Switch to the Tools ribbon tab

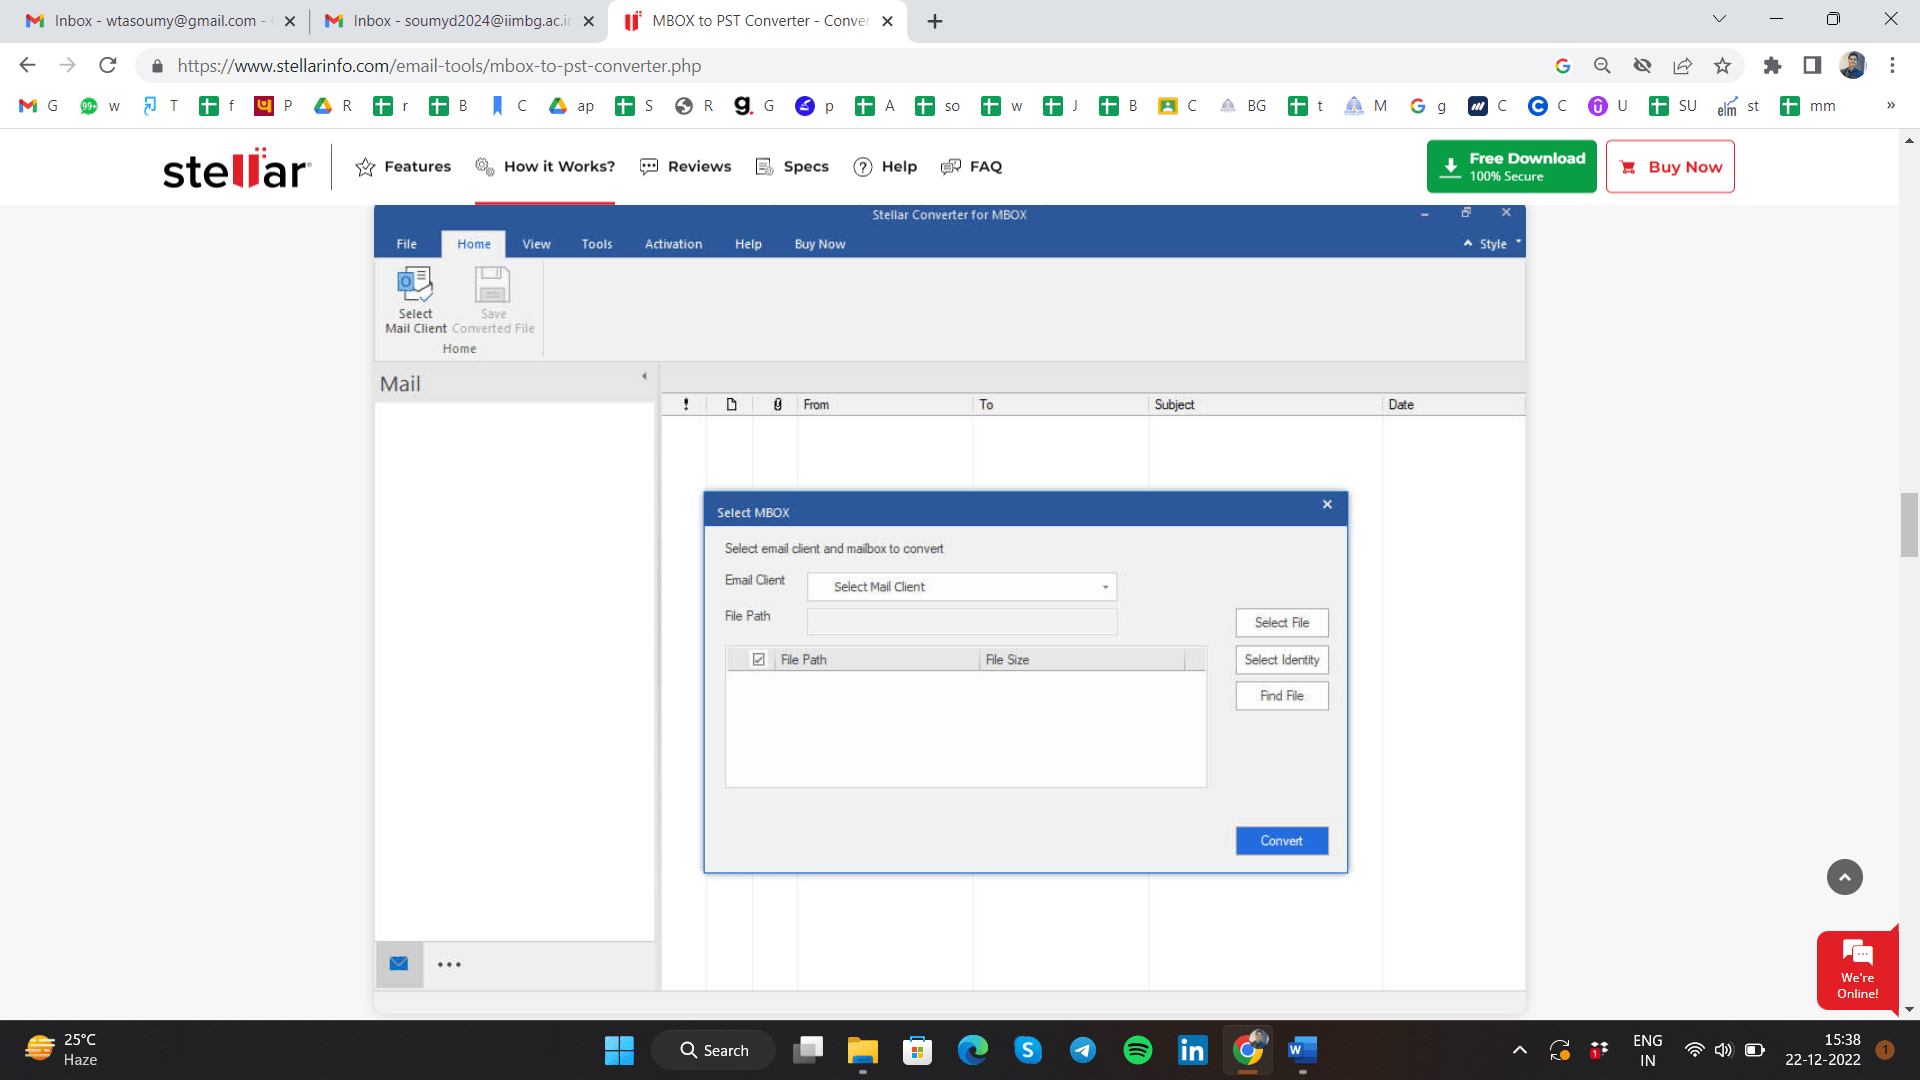pyautogui.click(x=597, y=244)
